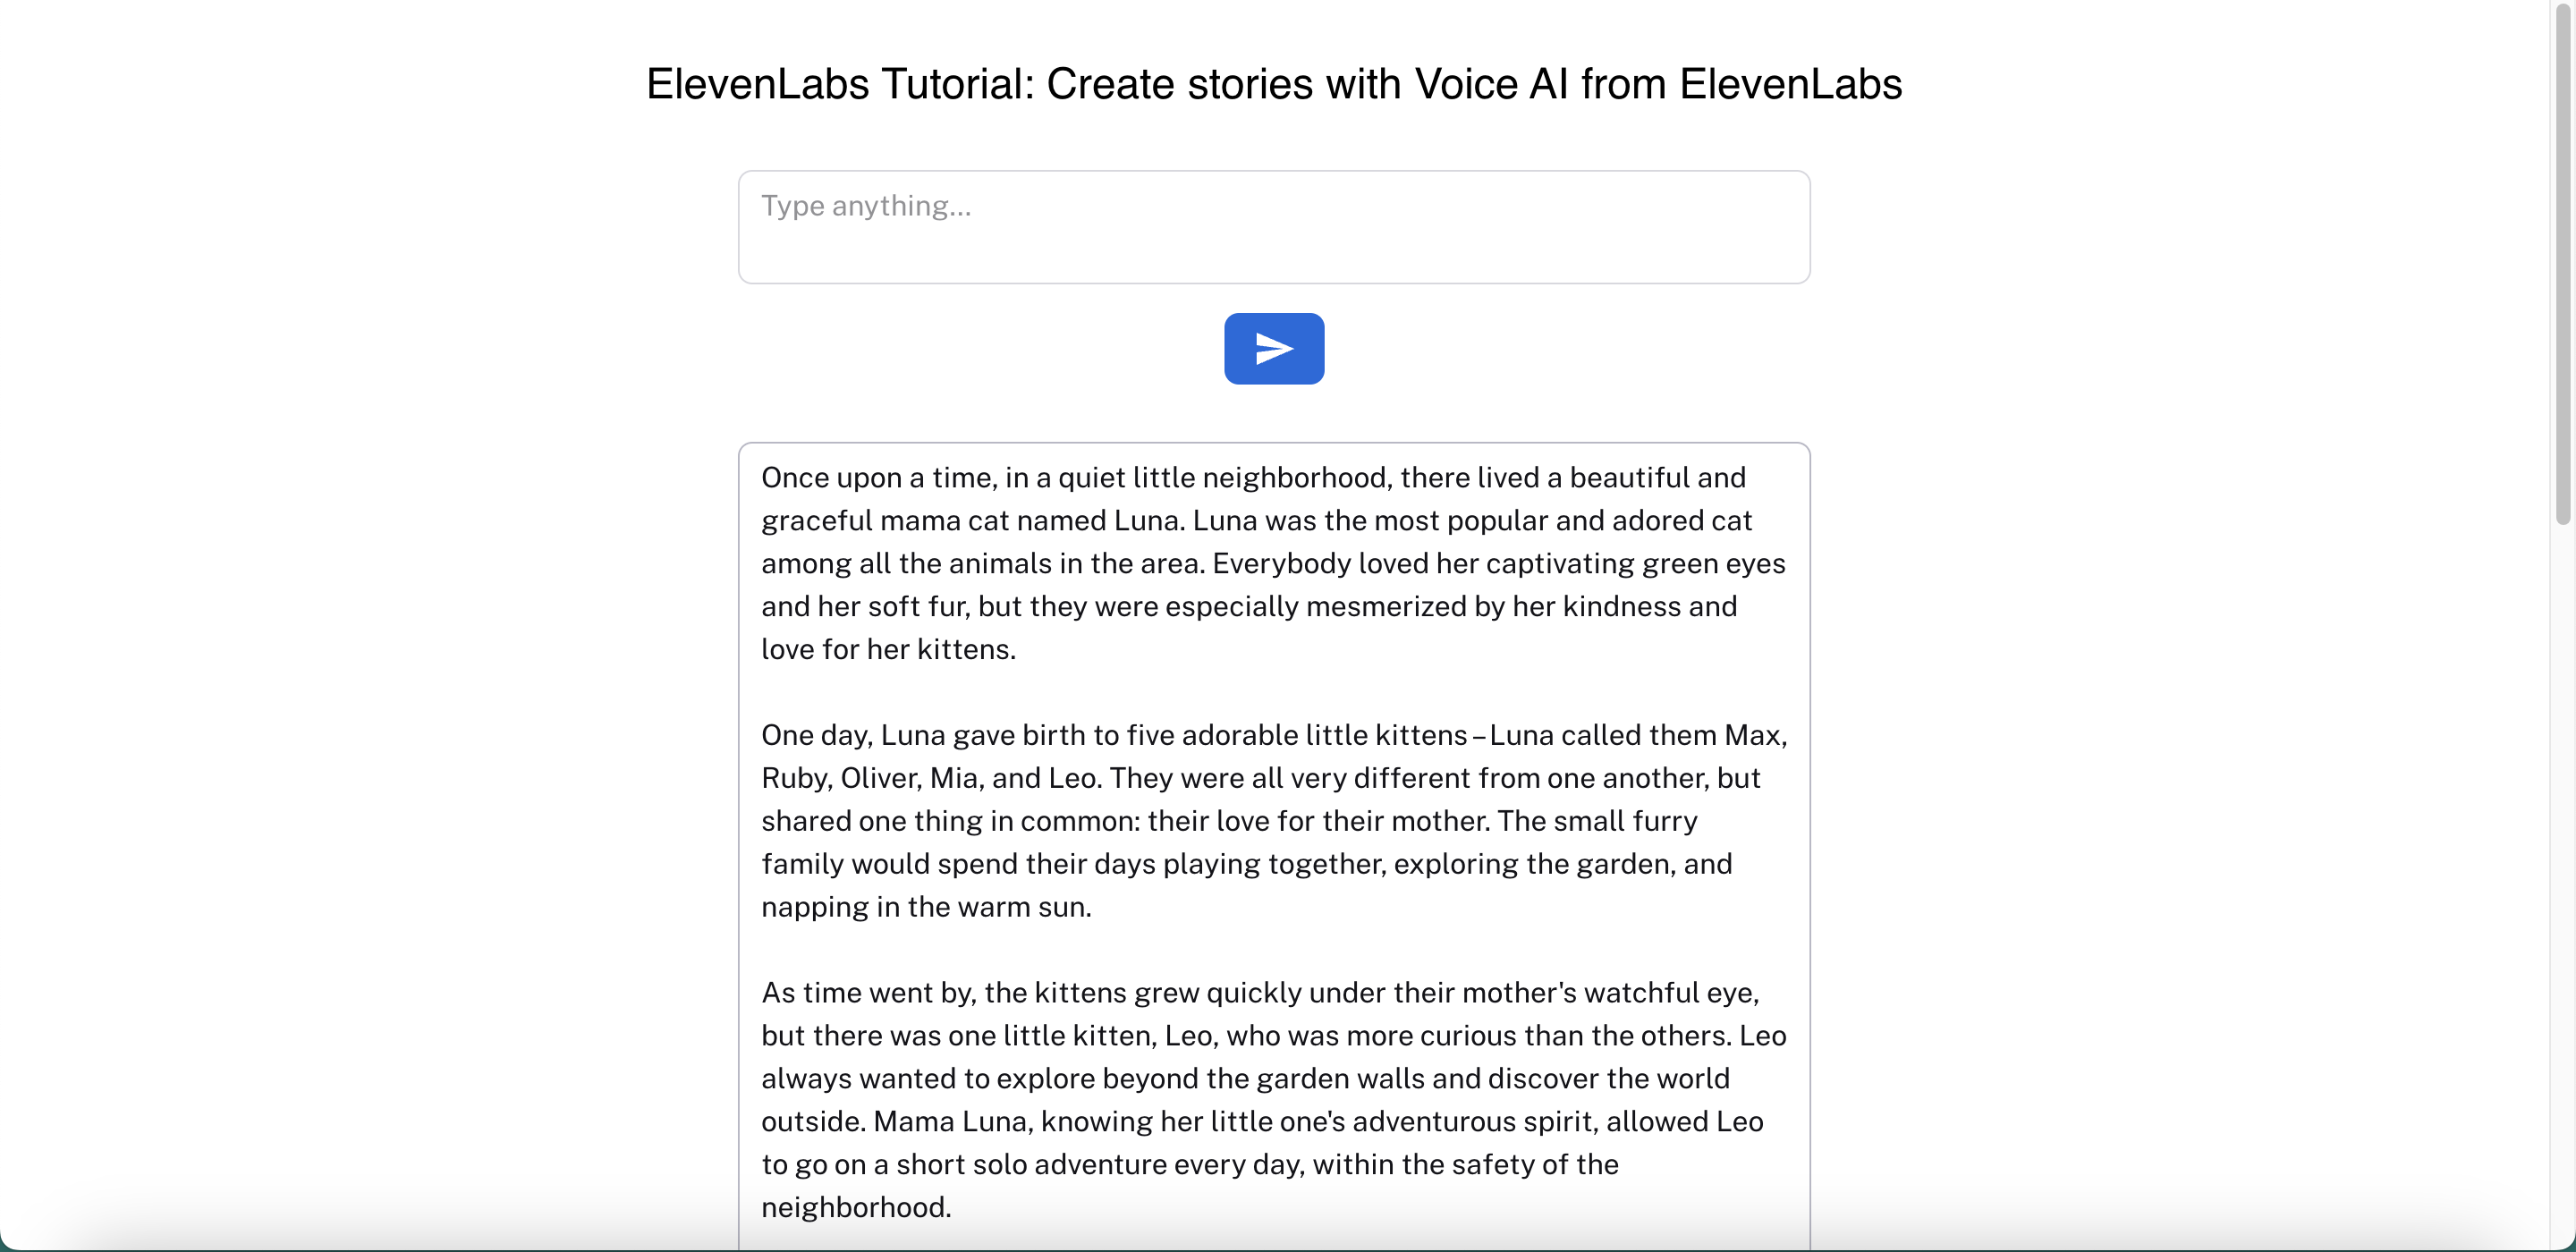
Task: Click the word 'neighborhood.' ending the third paragraph
Action: tap(856, 1208)
